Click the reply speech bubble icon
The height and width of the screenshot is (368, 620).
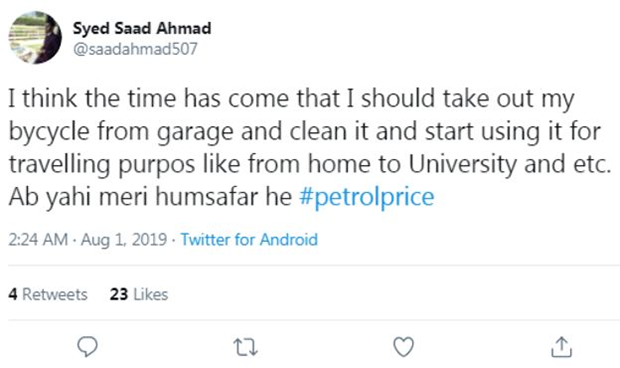87,347
